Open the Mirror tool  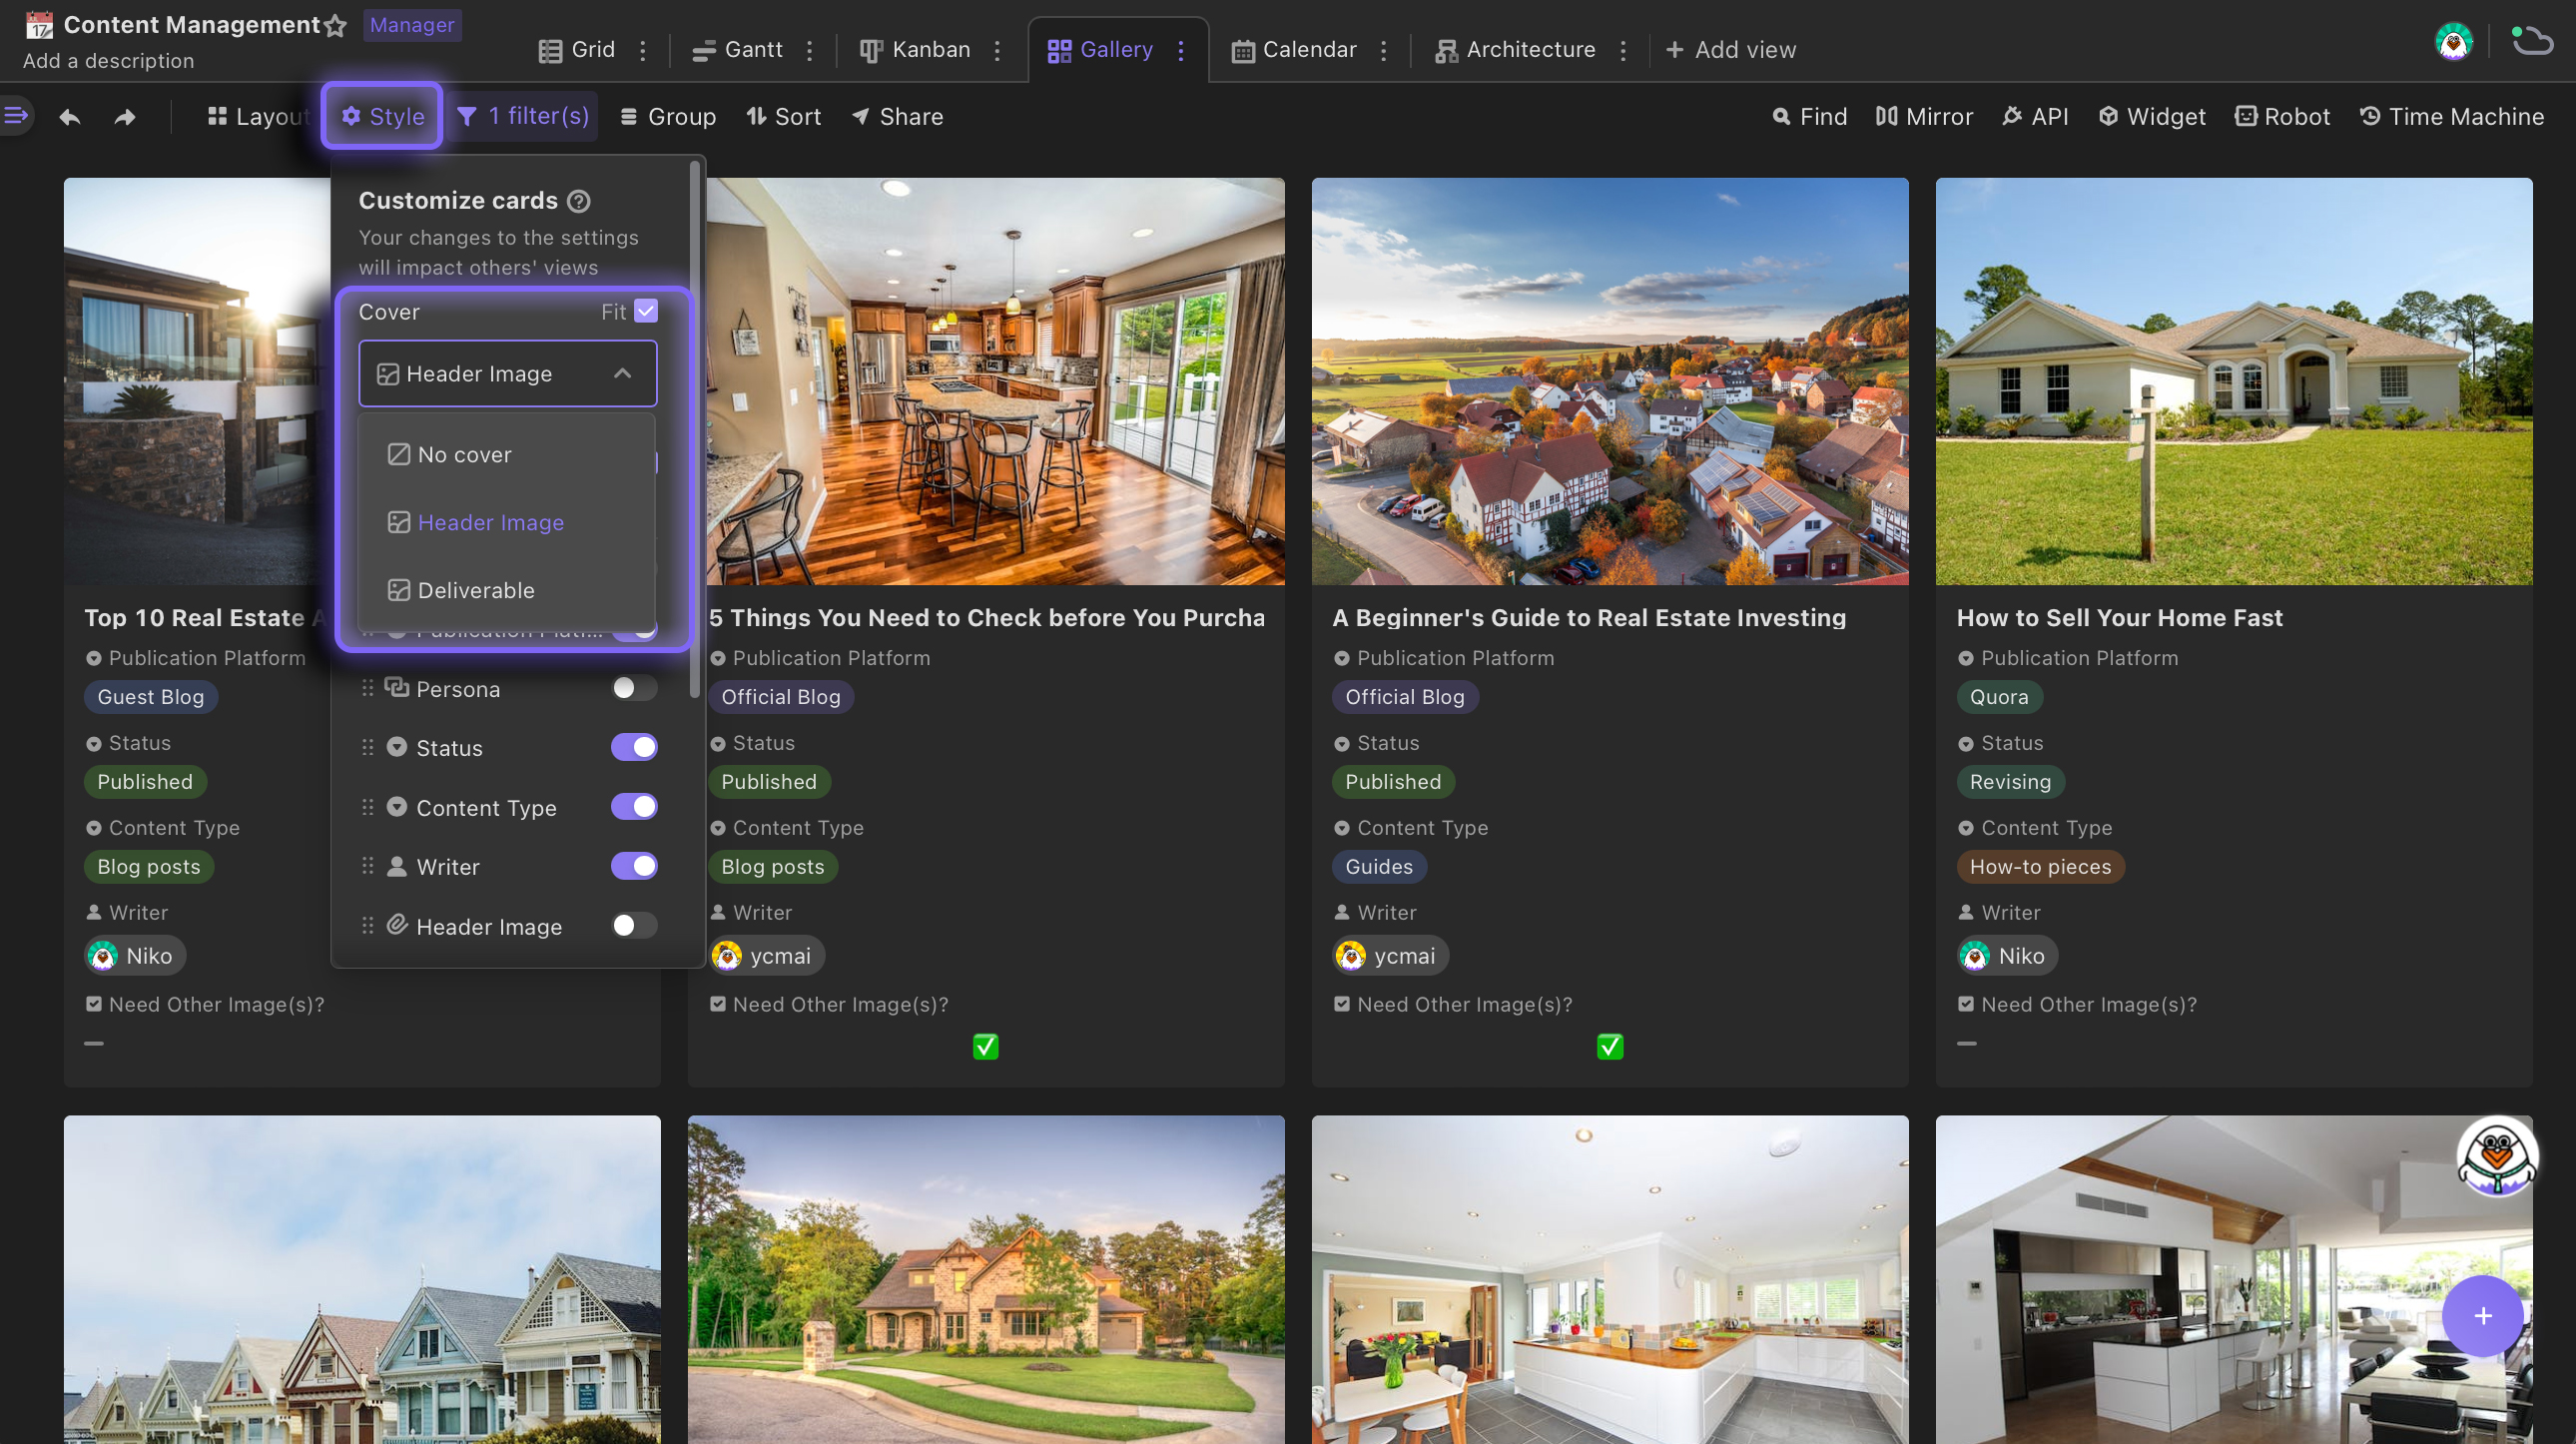point(1924,117)
